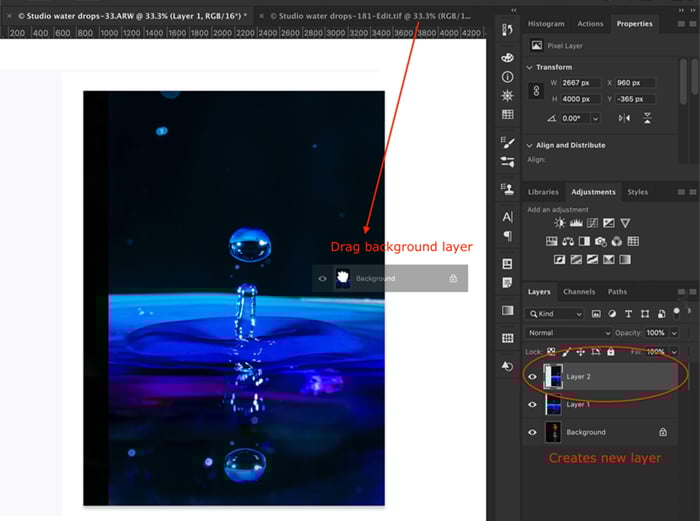This screenshot has height=521, width=700.
Task: Switch to the Libraries tab
Action: click(543, 192)
